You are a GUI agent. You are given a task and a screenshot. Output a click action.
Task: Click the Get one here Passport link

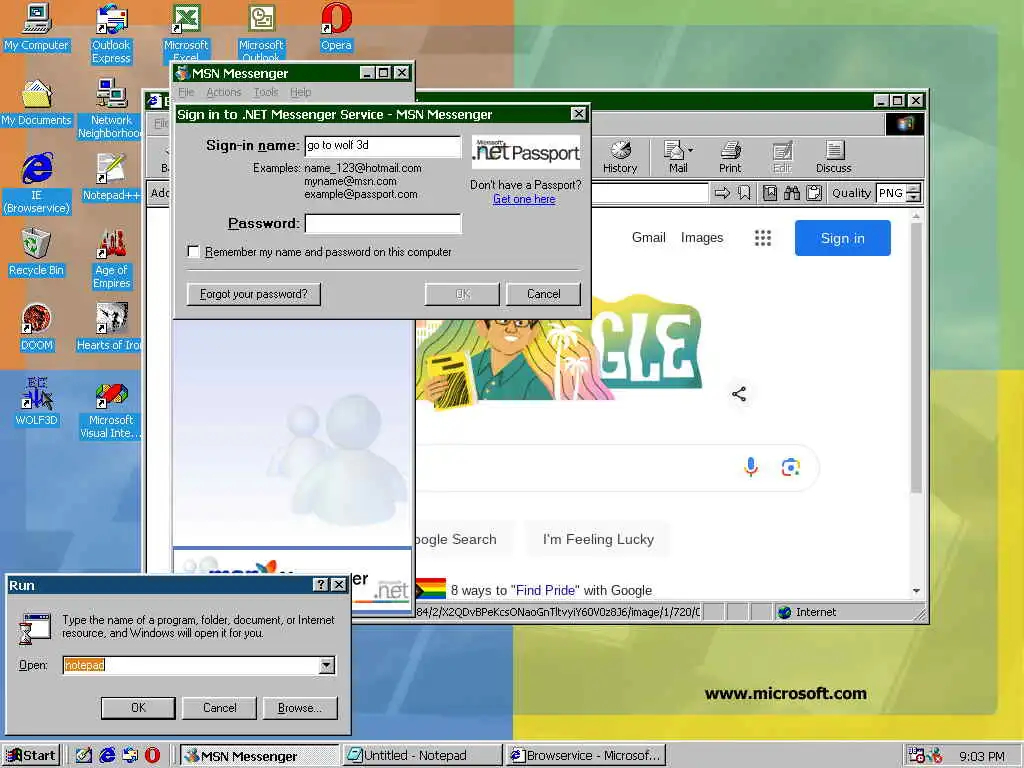tap(524, 199)
